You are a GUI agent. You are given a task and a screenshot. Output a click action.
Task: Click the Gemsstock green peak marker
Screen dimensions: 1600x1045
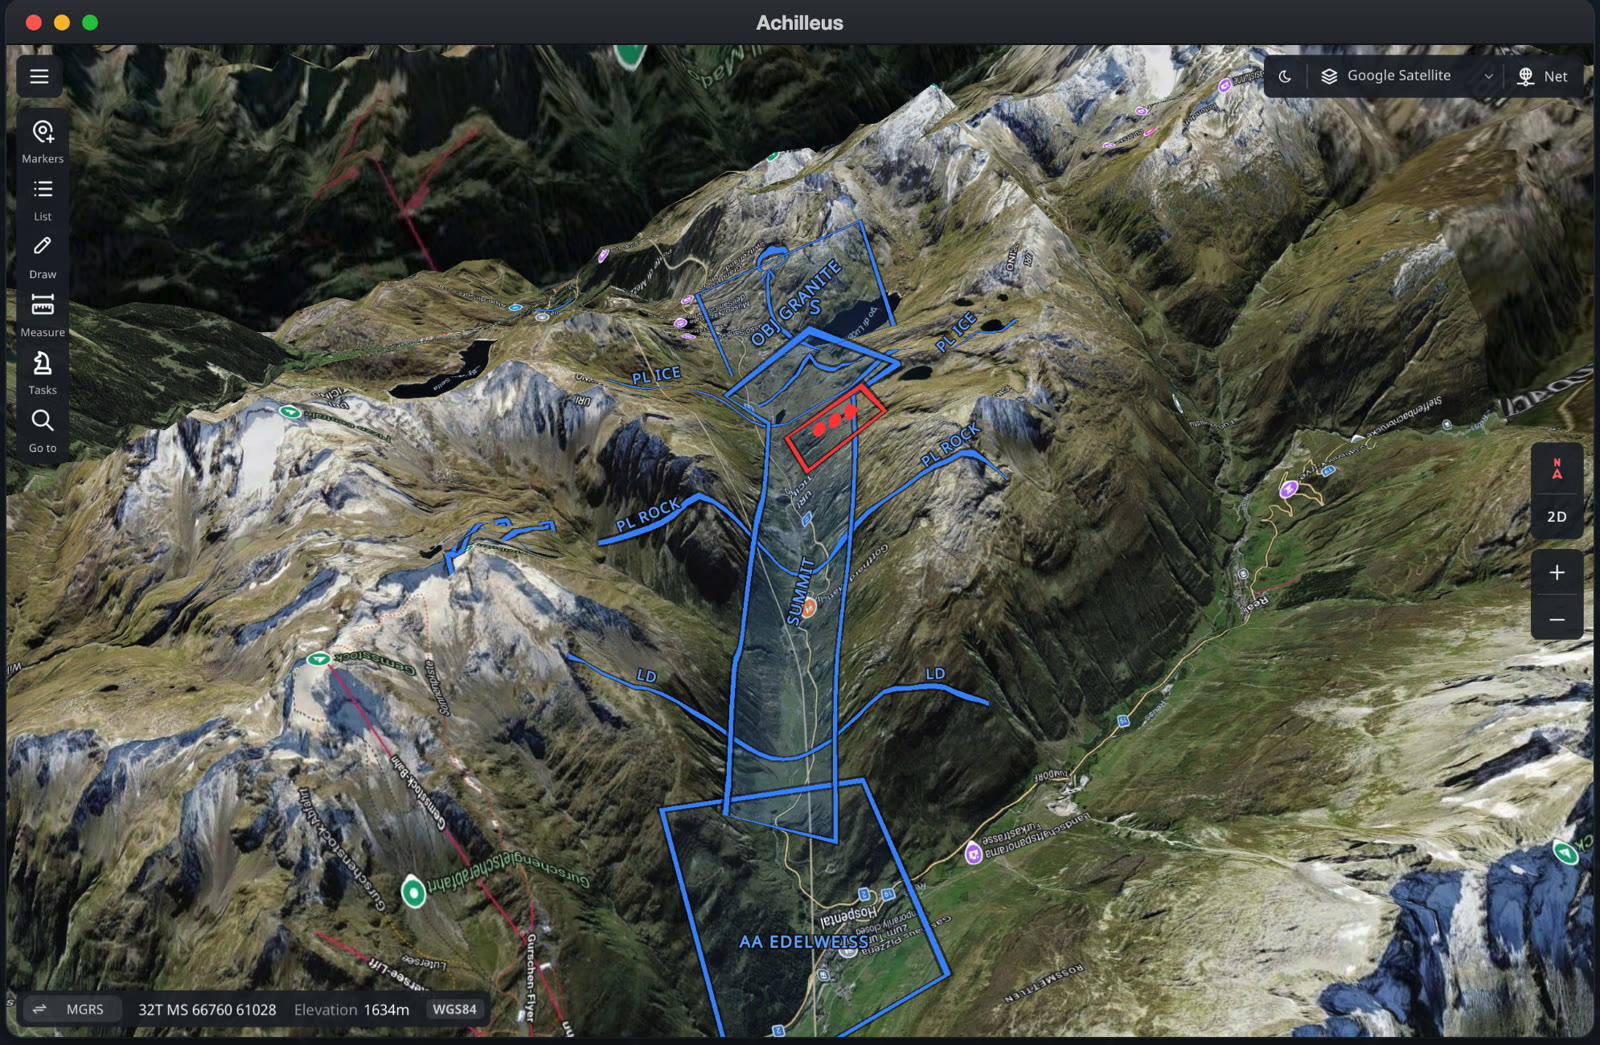click(318, 658)
